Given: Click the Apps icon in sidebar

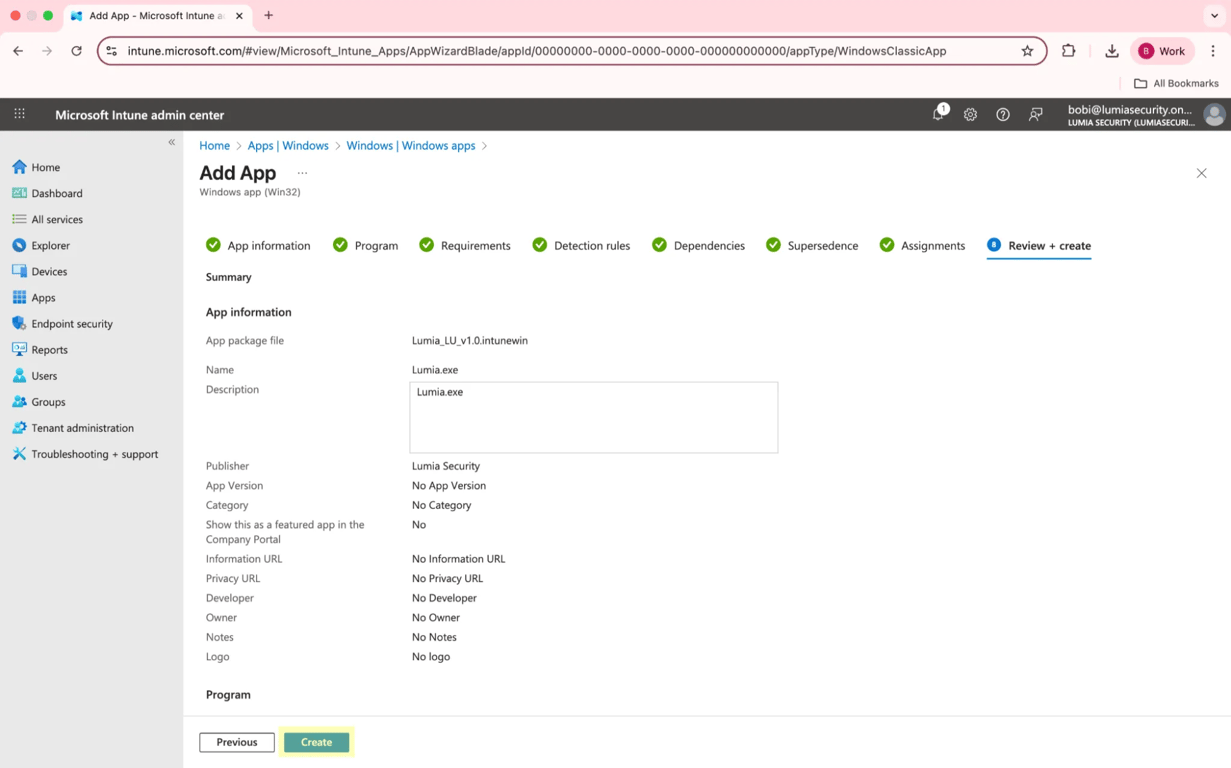Looking at the screenshot, I should point(19,297).
